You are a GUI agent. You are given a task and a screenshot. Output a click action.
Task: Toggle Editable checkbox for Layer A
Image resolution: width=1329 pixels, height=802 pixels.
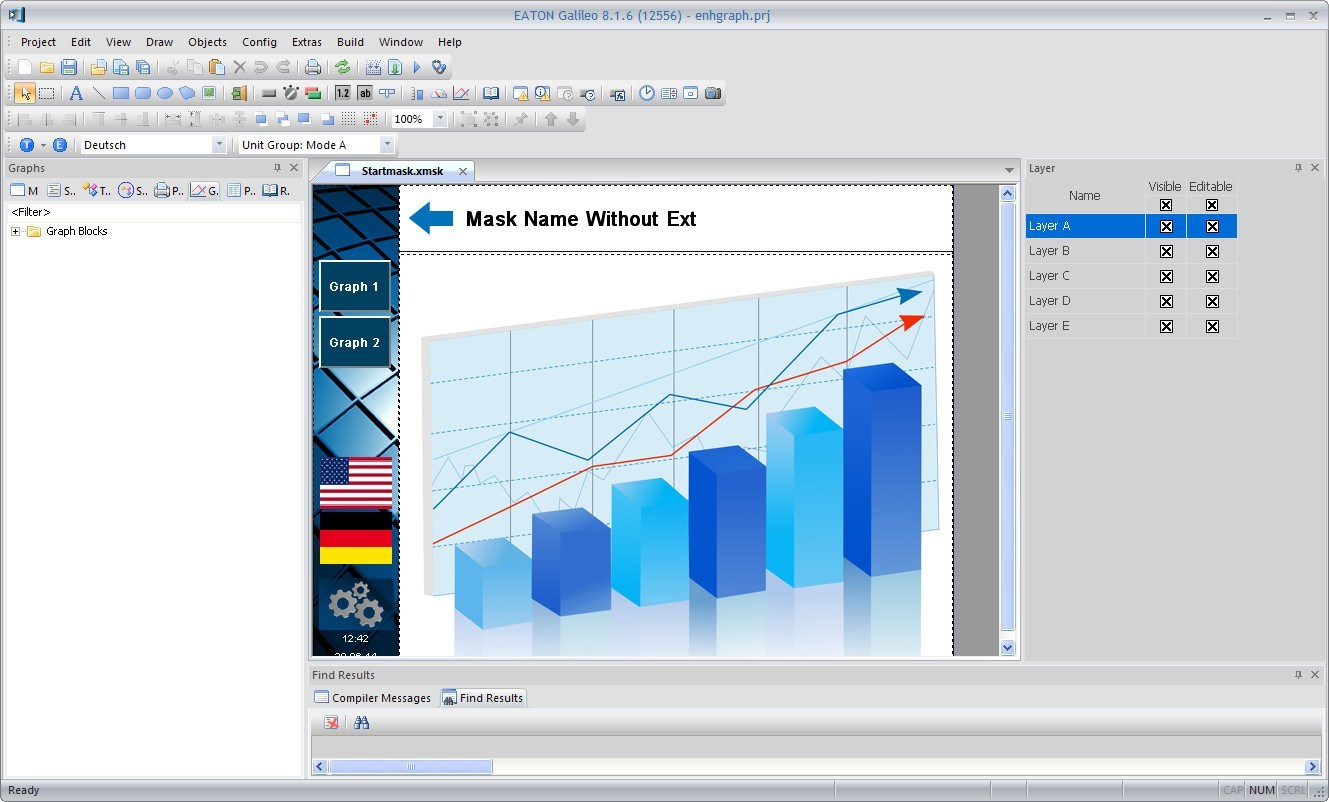[x=1212, y=226]
